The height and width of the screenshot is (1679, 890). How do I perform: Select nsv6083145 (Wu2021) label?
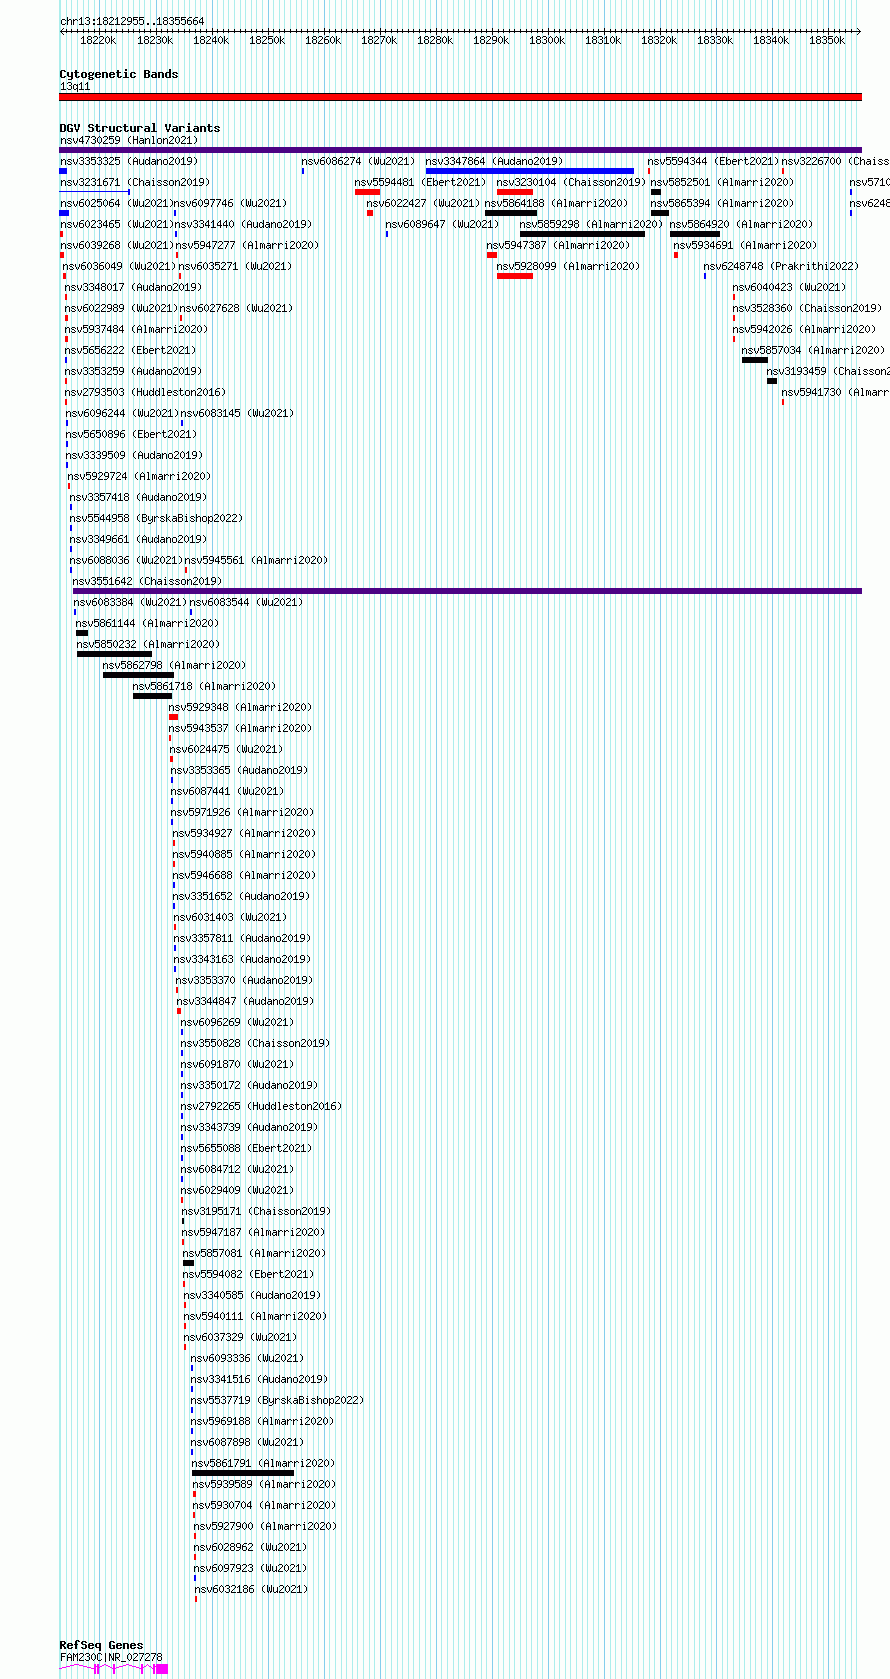click(237, 413)
